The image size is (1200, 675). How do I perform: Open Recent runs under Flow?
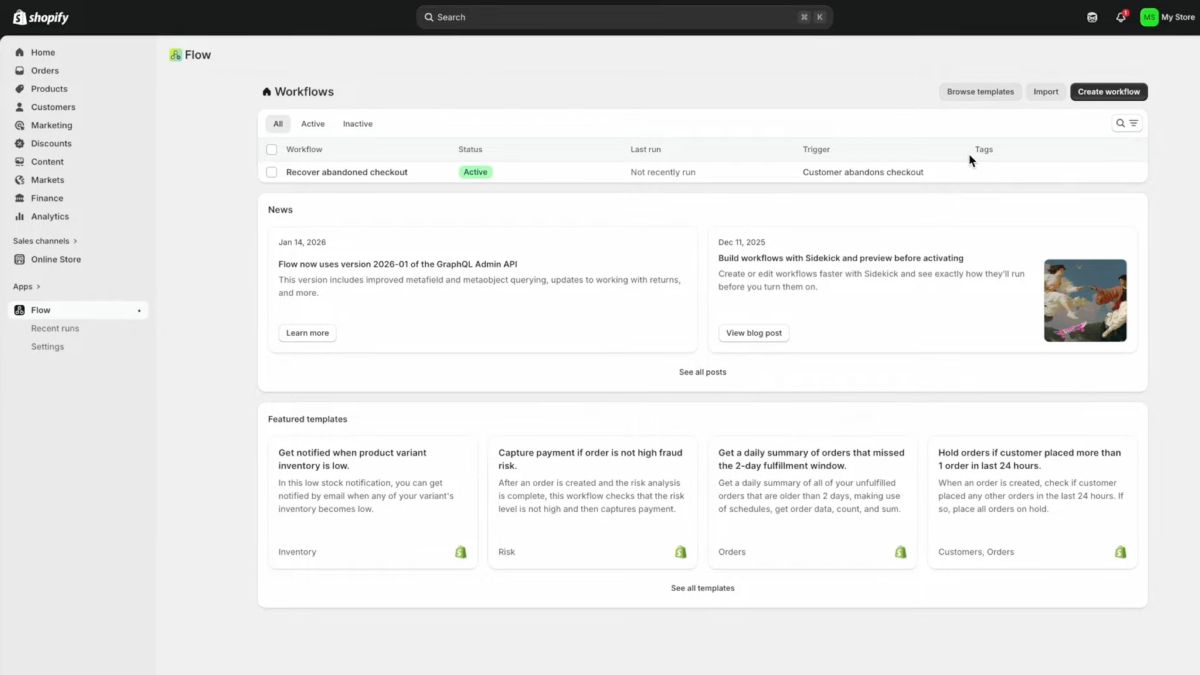55,328
